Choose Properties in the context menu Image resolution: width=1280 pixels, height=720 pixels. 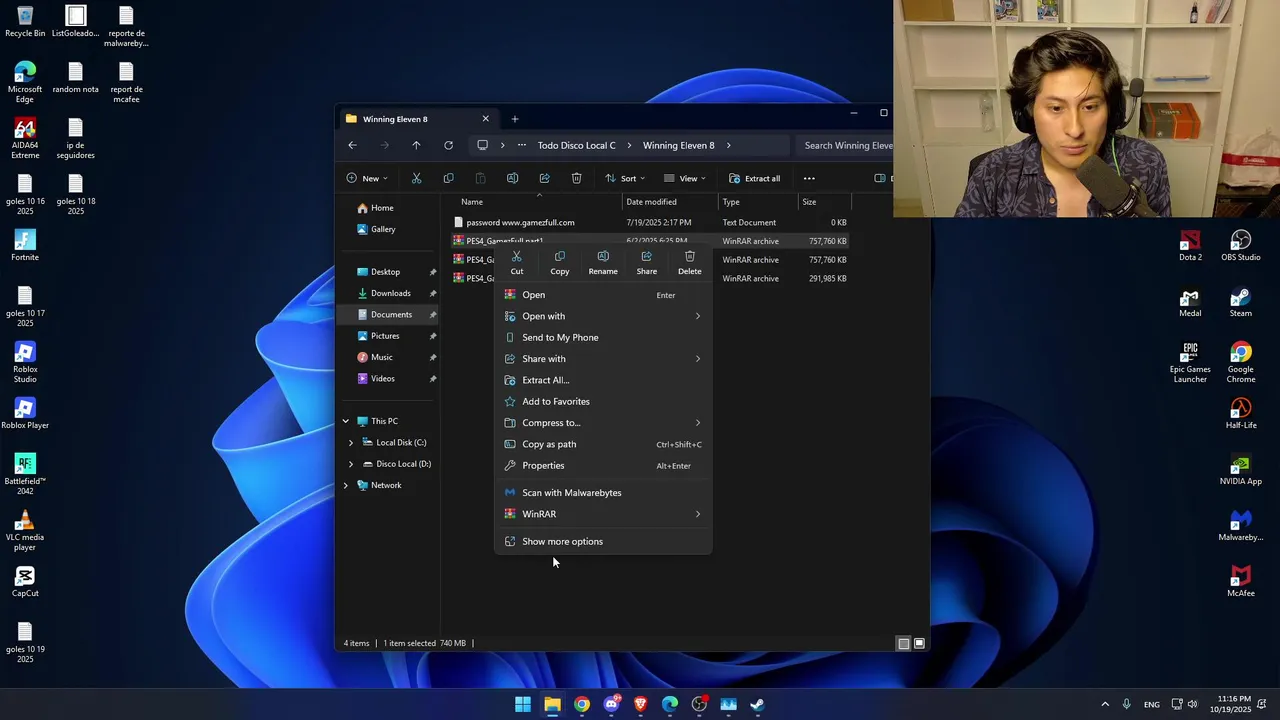pos(603,466)
